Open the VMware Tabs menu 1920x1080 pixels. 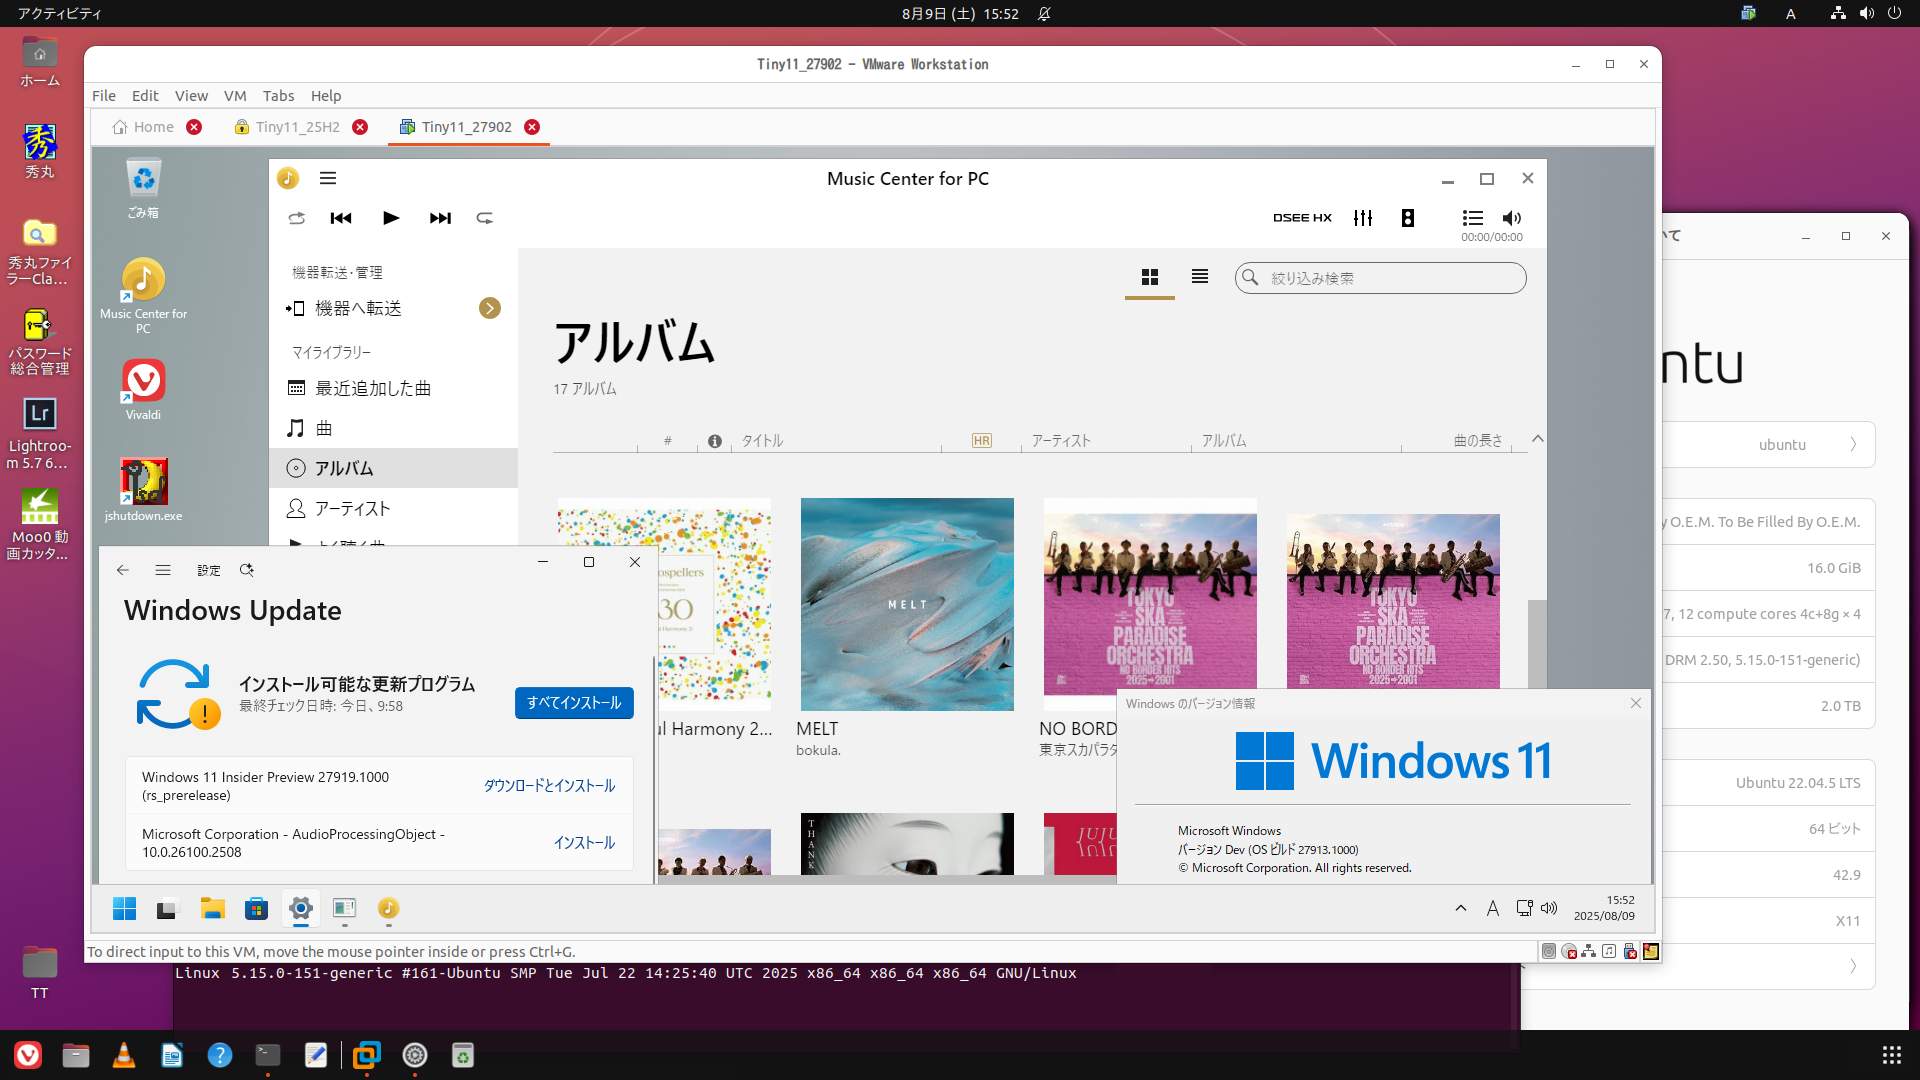[x=278, y=96]
